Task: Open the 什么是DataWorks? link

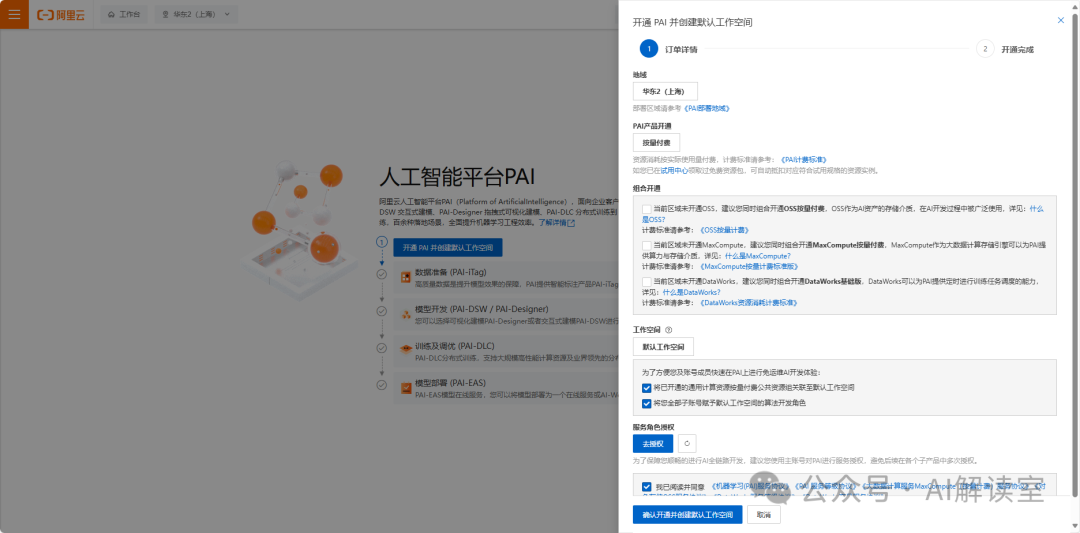Action: pyautogui.click(x=692, y=292)
